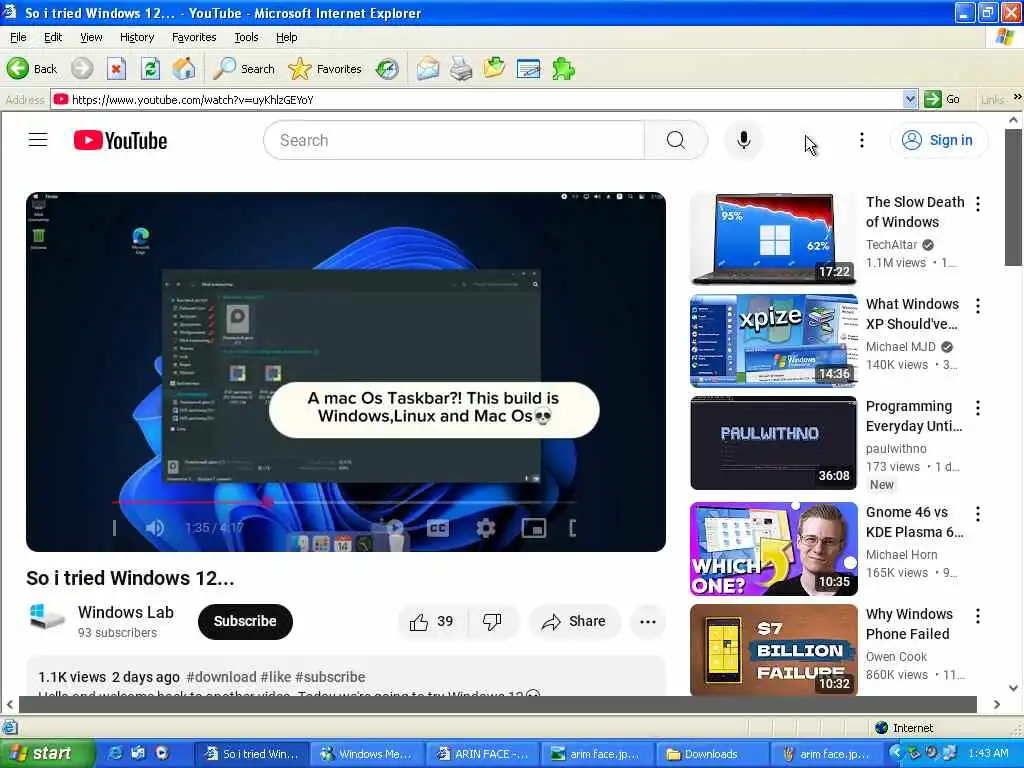Open the View menu
Screen dimensions: 1024x768
[x=91, y=37]
